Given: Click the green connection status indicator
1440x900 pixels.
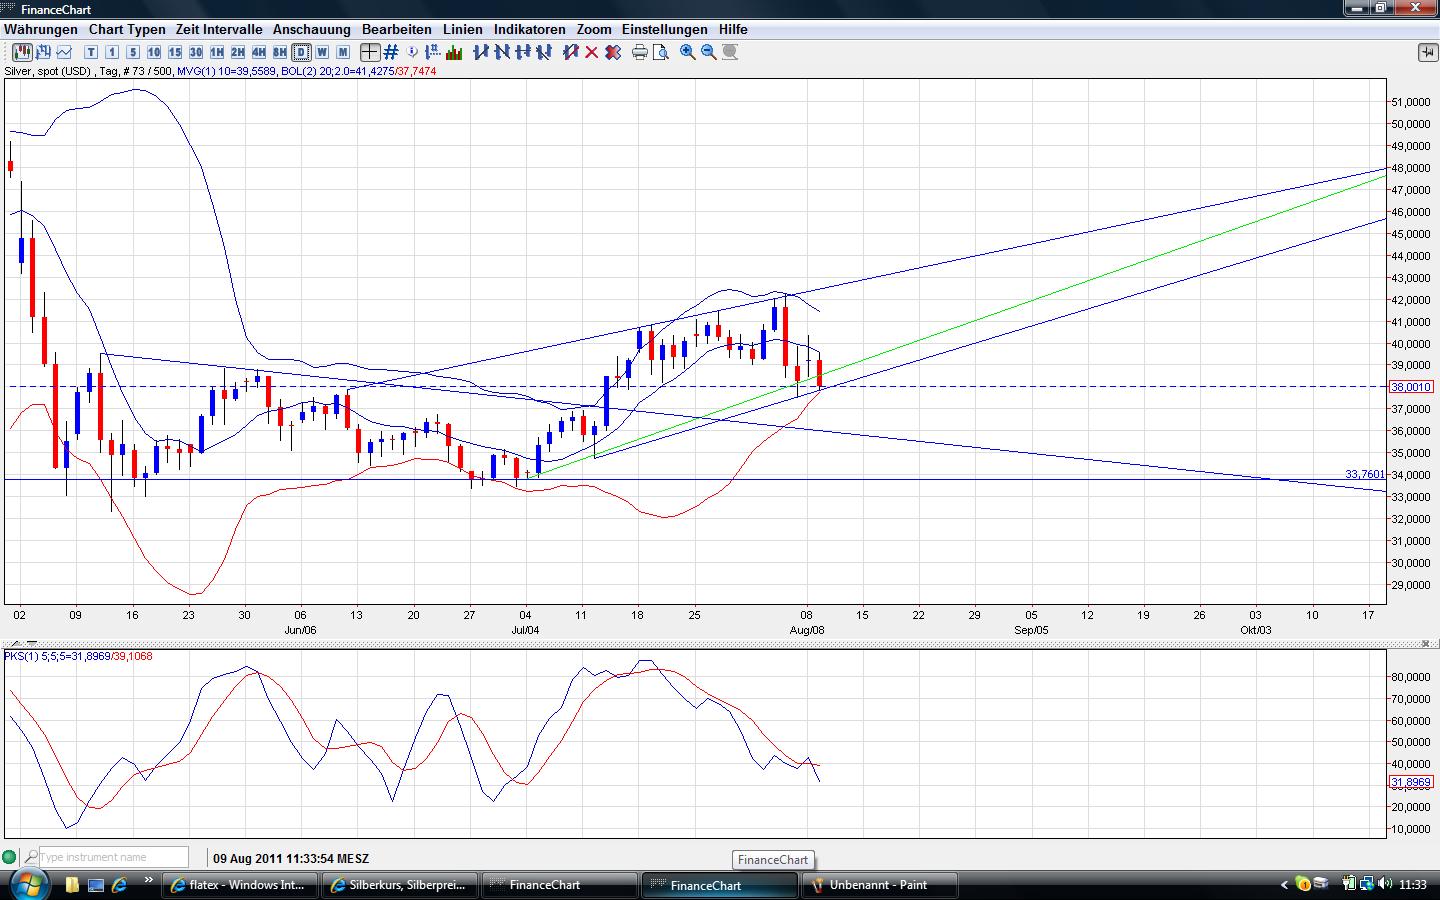Looking at the screenshot, I should (10, 857).
